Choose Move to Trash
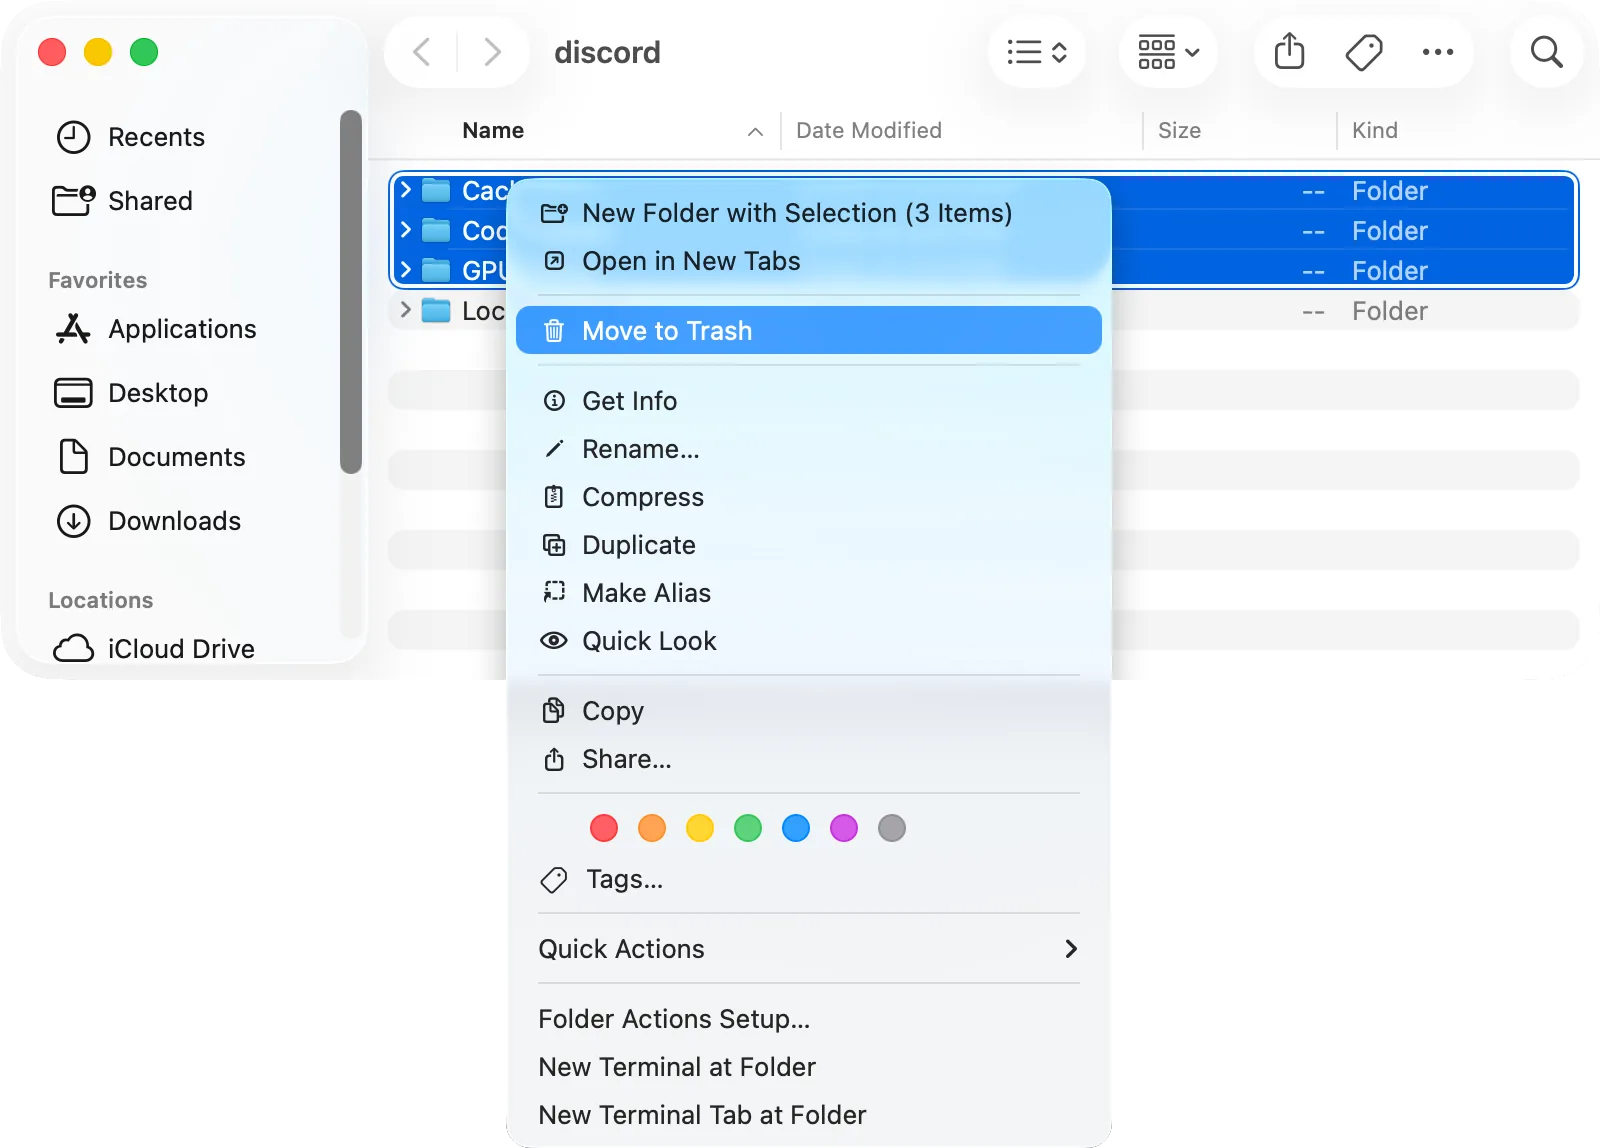This screenshot has width=1600, height=1148. 808,330
